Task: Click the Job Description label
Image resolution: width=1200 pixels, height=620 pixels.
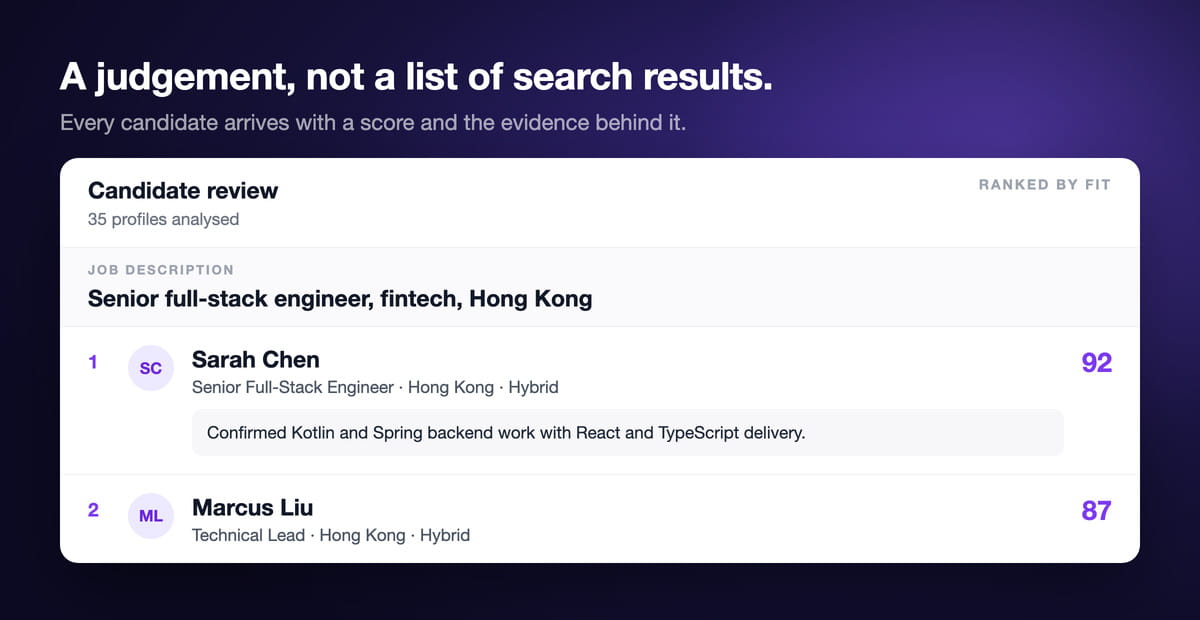Action: 161,270
